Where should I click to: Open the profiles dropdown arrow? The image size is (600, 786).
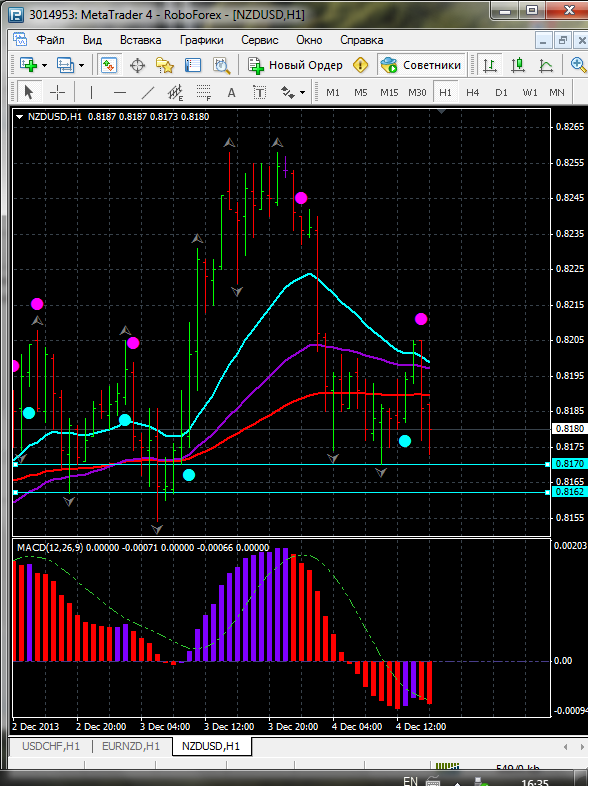click(x=82, y=65)
